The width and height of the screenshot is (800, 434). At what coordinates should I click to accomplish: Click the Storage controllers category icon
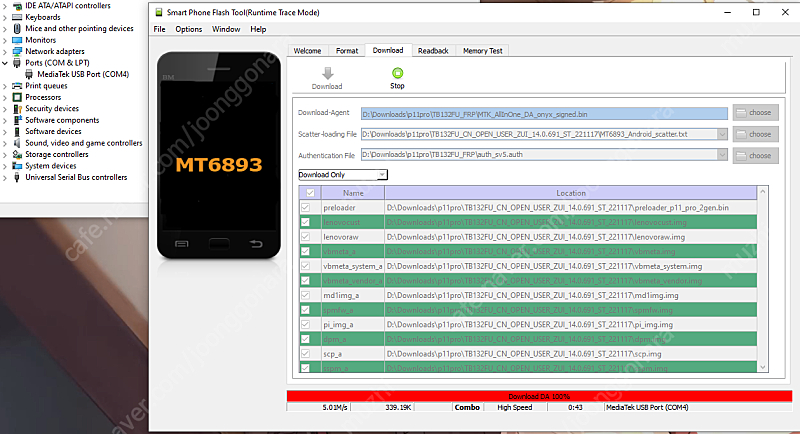pos(18,154)
